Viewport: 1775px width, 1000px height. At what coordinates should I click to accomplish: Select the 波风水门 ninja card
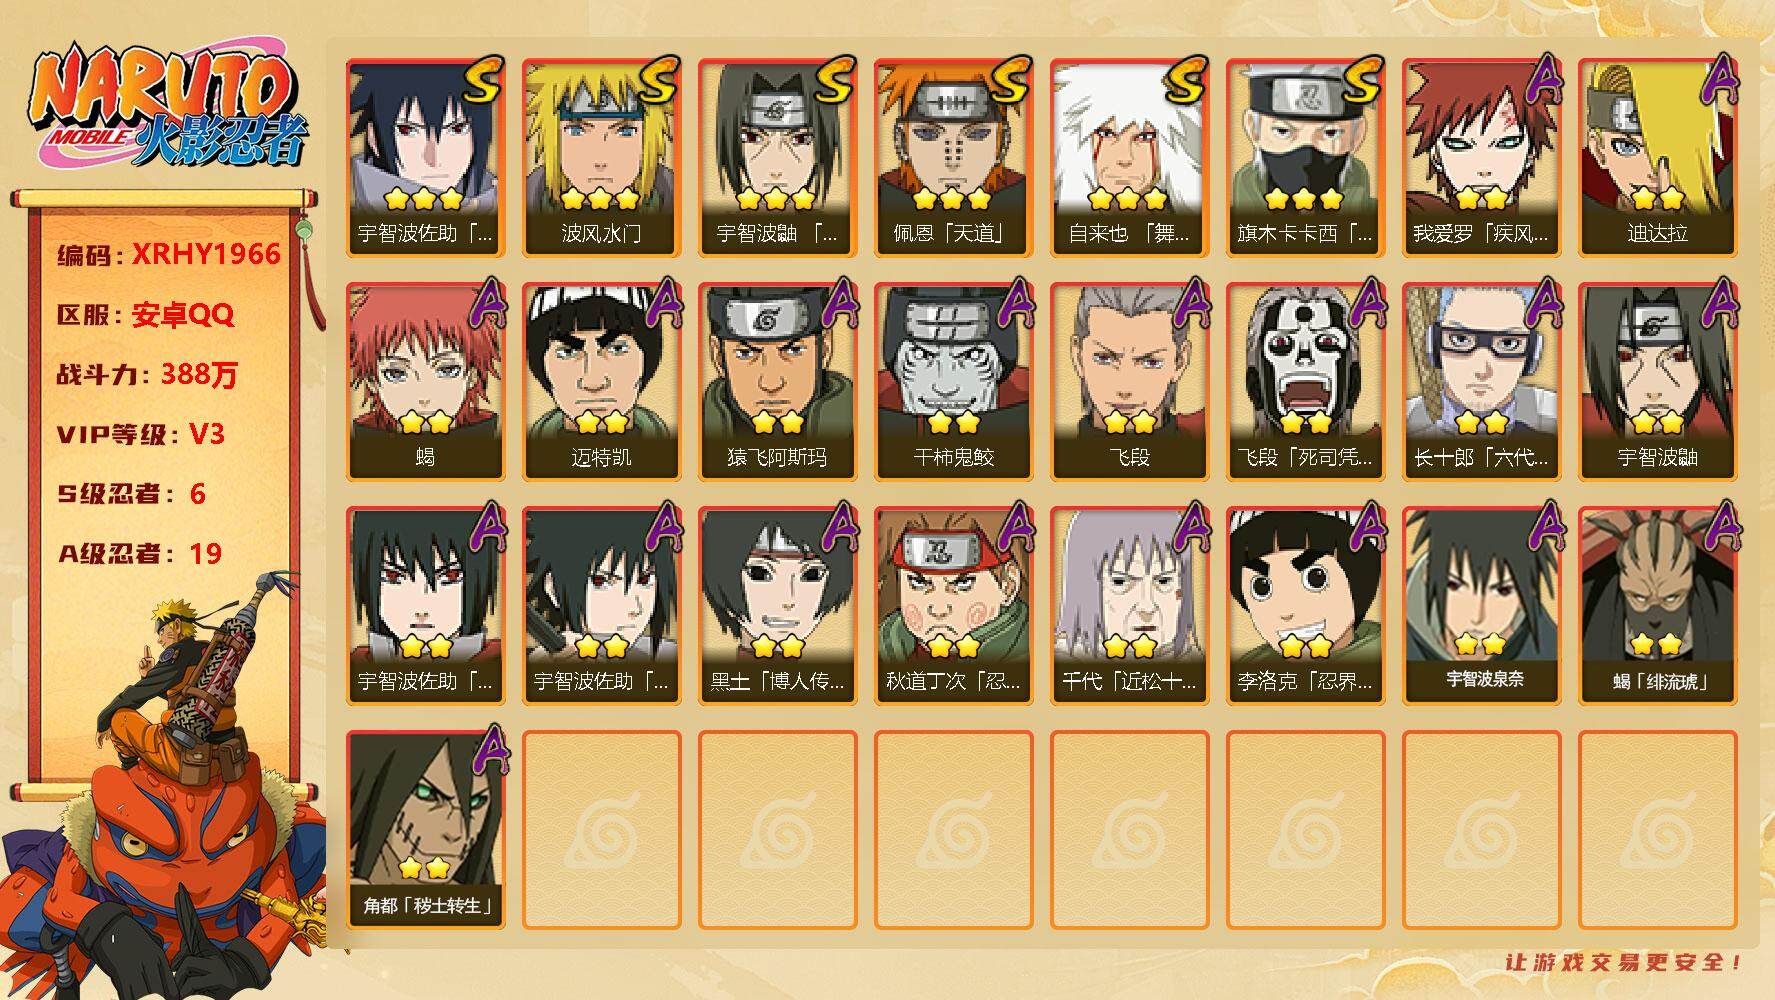(601, 158)
